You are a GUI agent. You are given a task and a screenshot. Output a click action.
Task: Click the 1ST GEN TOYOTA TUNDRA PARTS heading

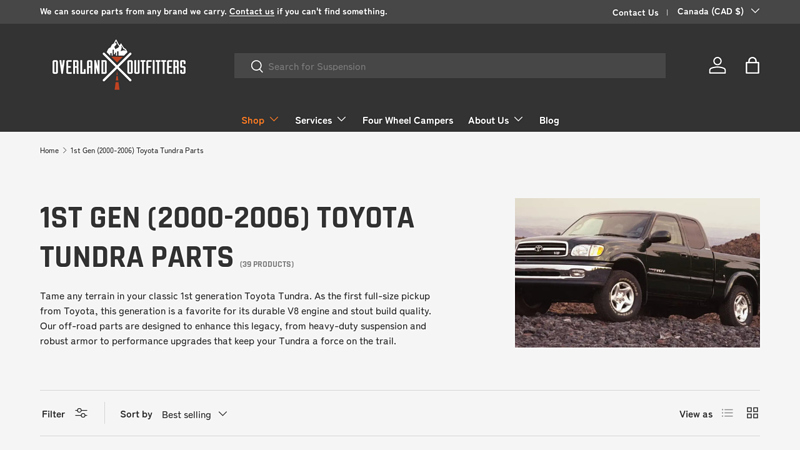click(227, 237)
